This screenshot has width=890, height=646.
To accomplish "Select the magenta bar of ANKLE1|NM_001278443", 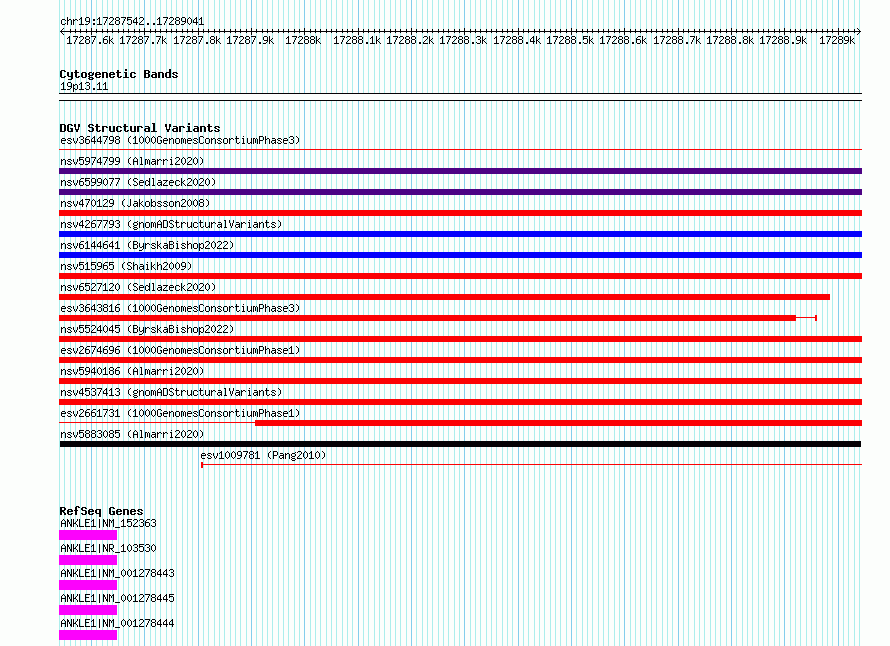I will point(88,585).
